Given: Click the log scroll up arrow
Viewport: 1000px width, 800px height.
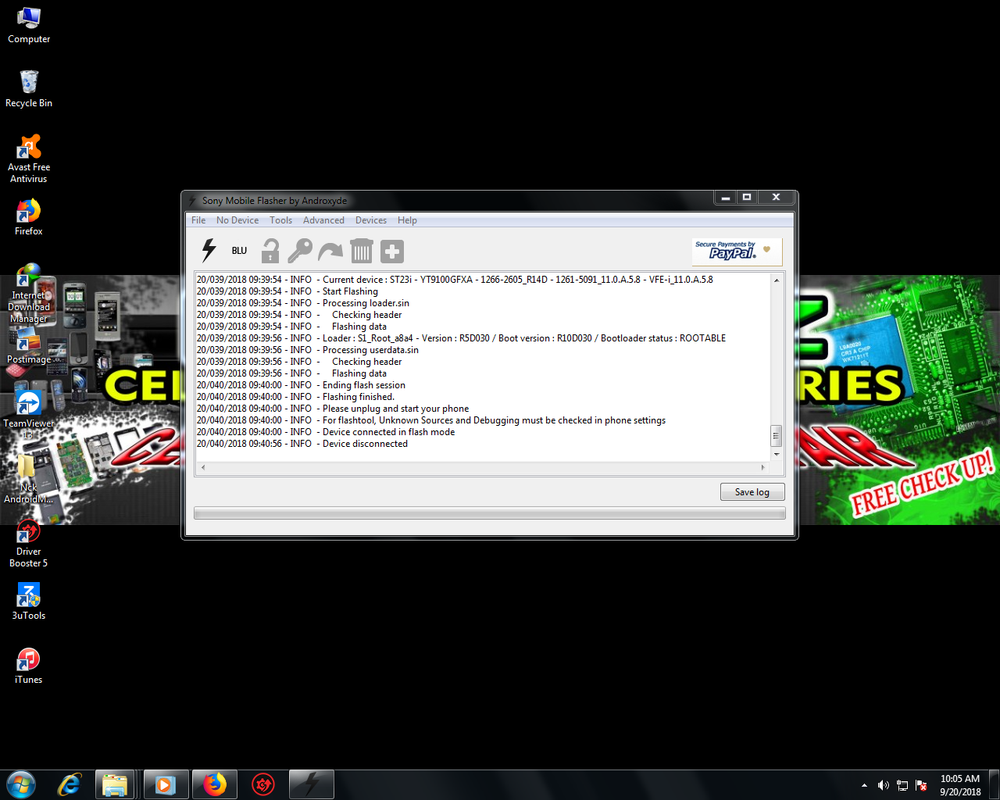Looking at the screenshot, I should (776, 280).
